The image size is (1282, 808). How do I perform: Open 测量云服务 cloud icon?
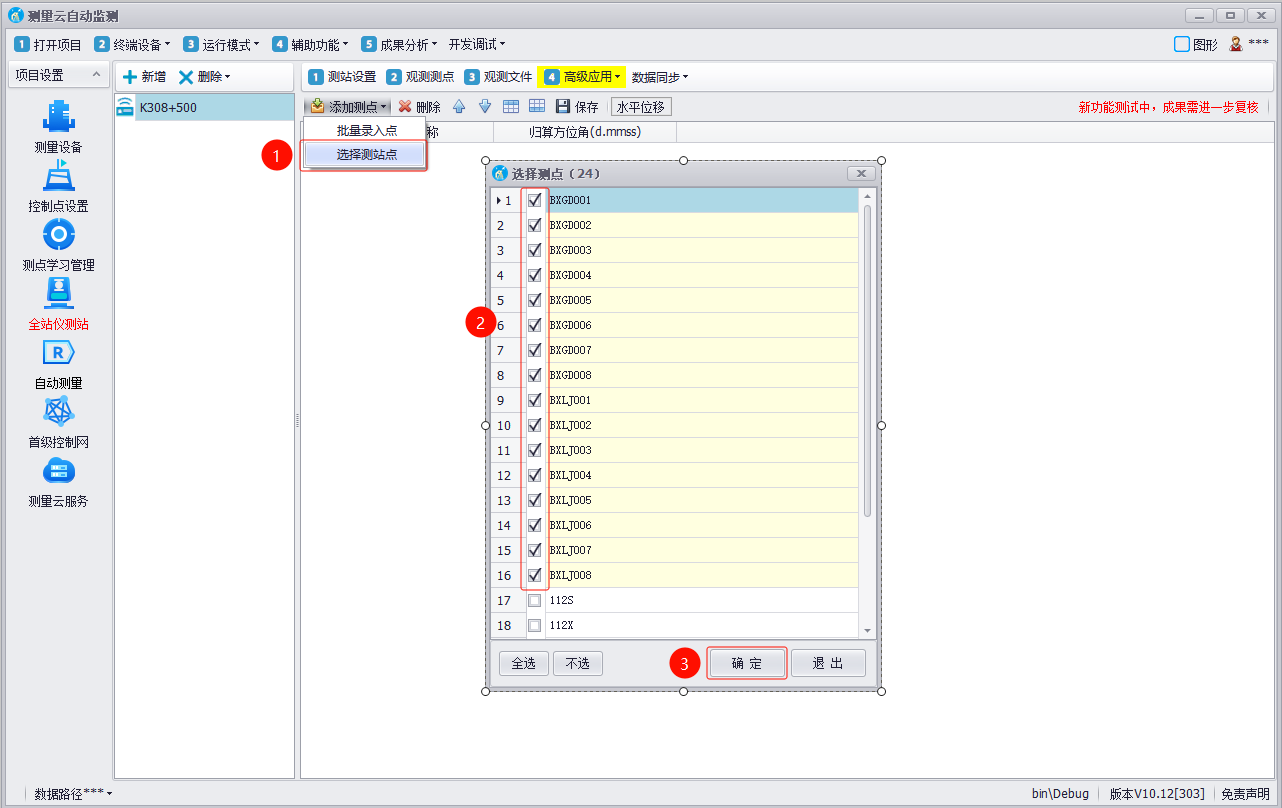click(58, 471)
